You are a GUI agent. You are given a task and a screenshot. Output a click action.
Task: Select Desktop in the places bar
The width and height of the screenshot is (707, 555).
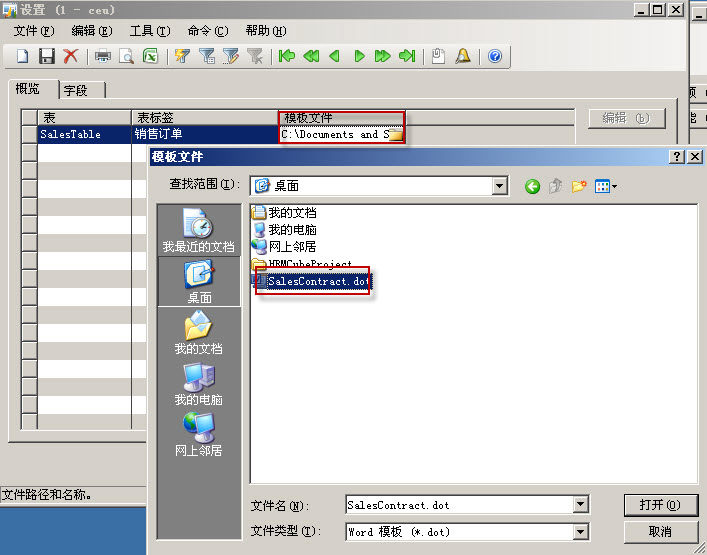click(x=199, y=282)
